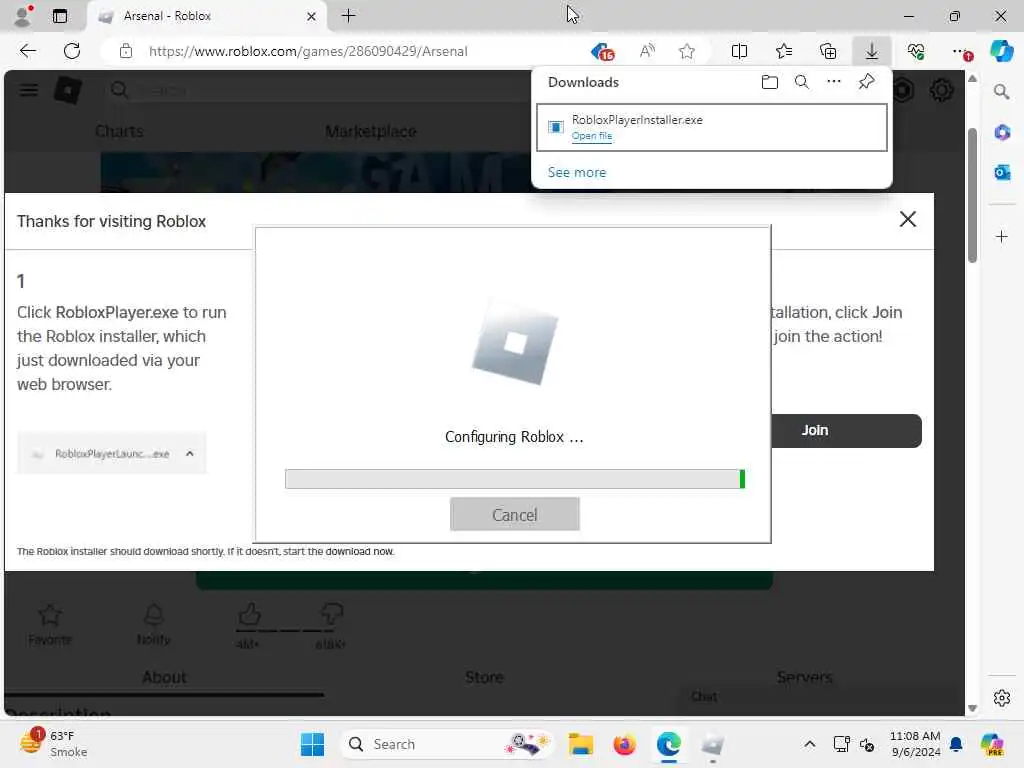Click Favorite star below game
The height and width of the screenshot is (768, 1024).
point(50,624)
